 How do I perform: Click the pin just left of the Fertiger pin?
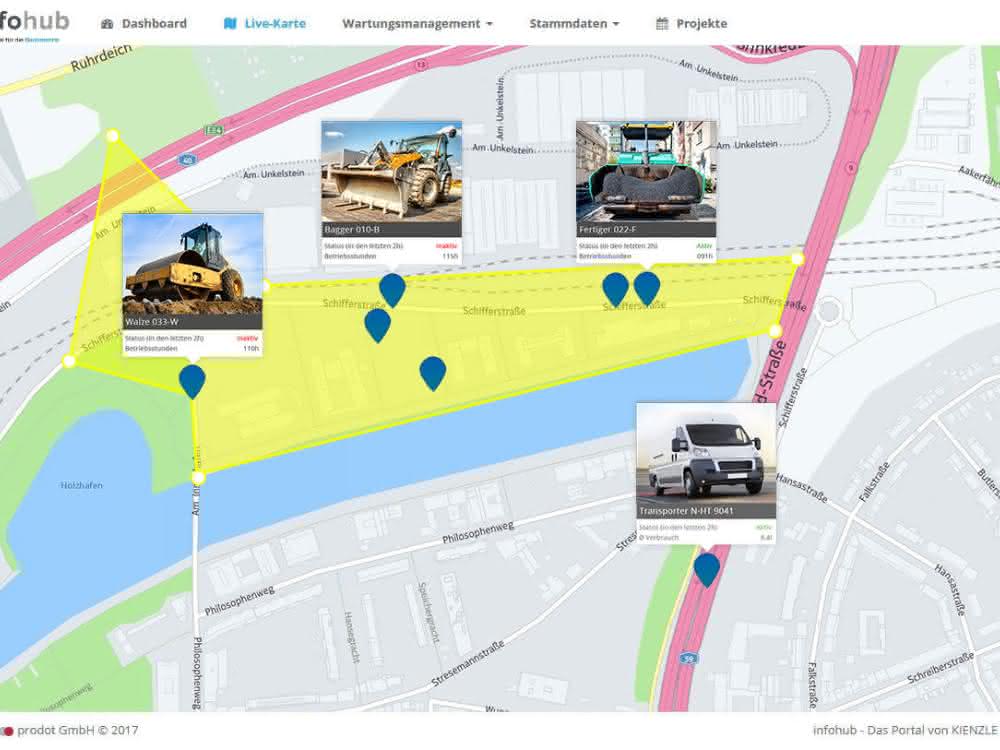coord(615,289)
